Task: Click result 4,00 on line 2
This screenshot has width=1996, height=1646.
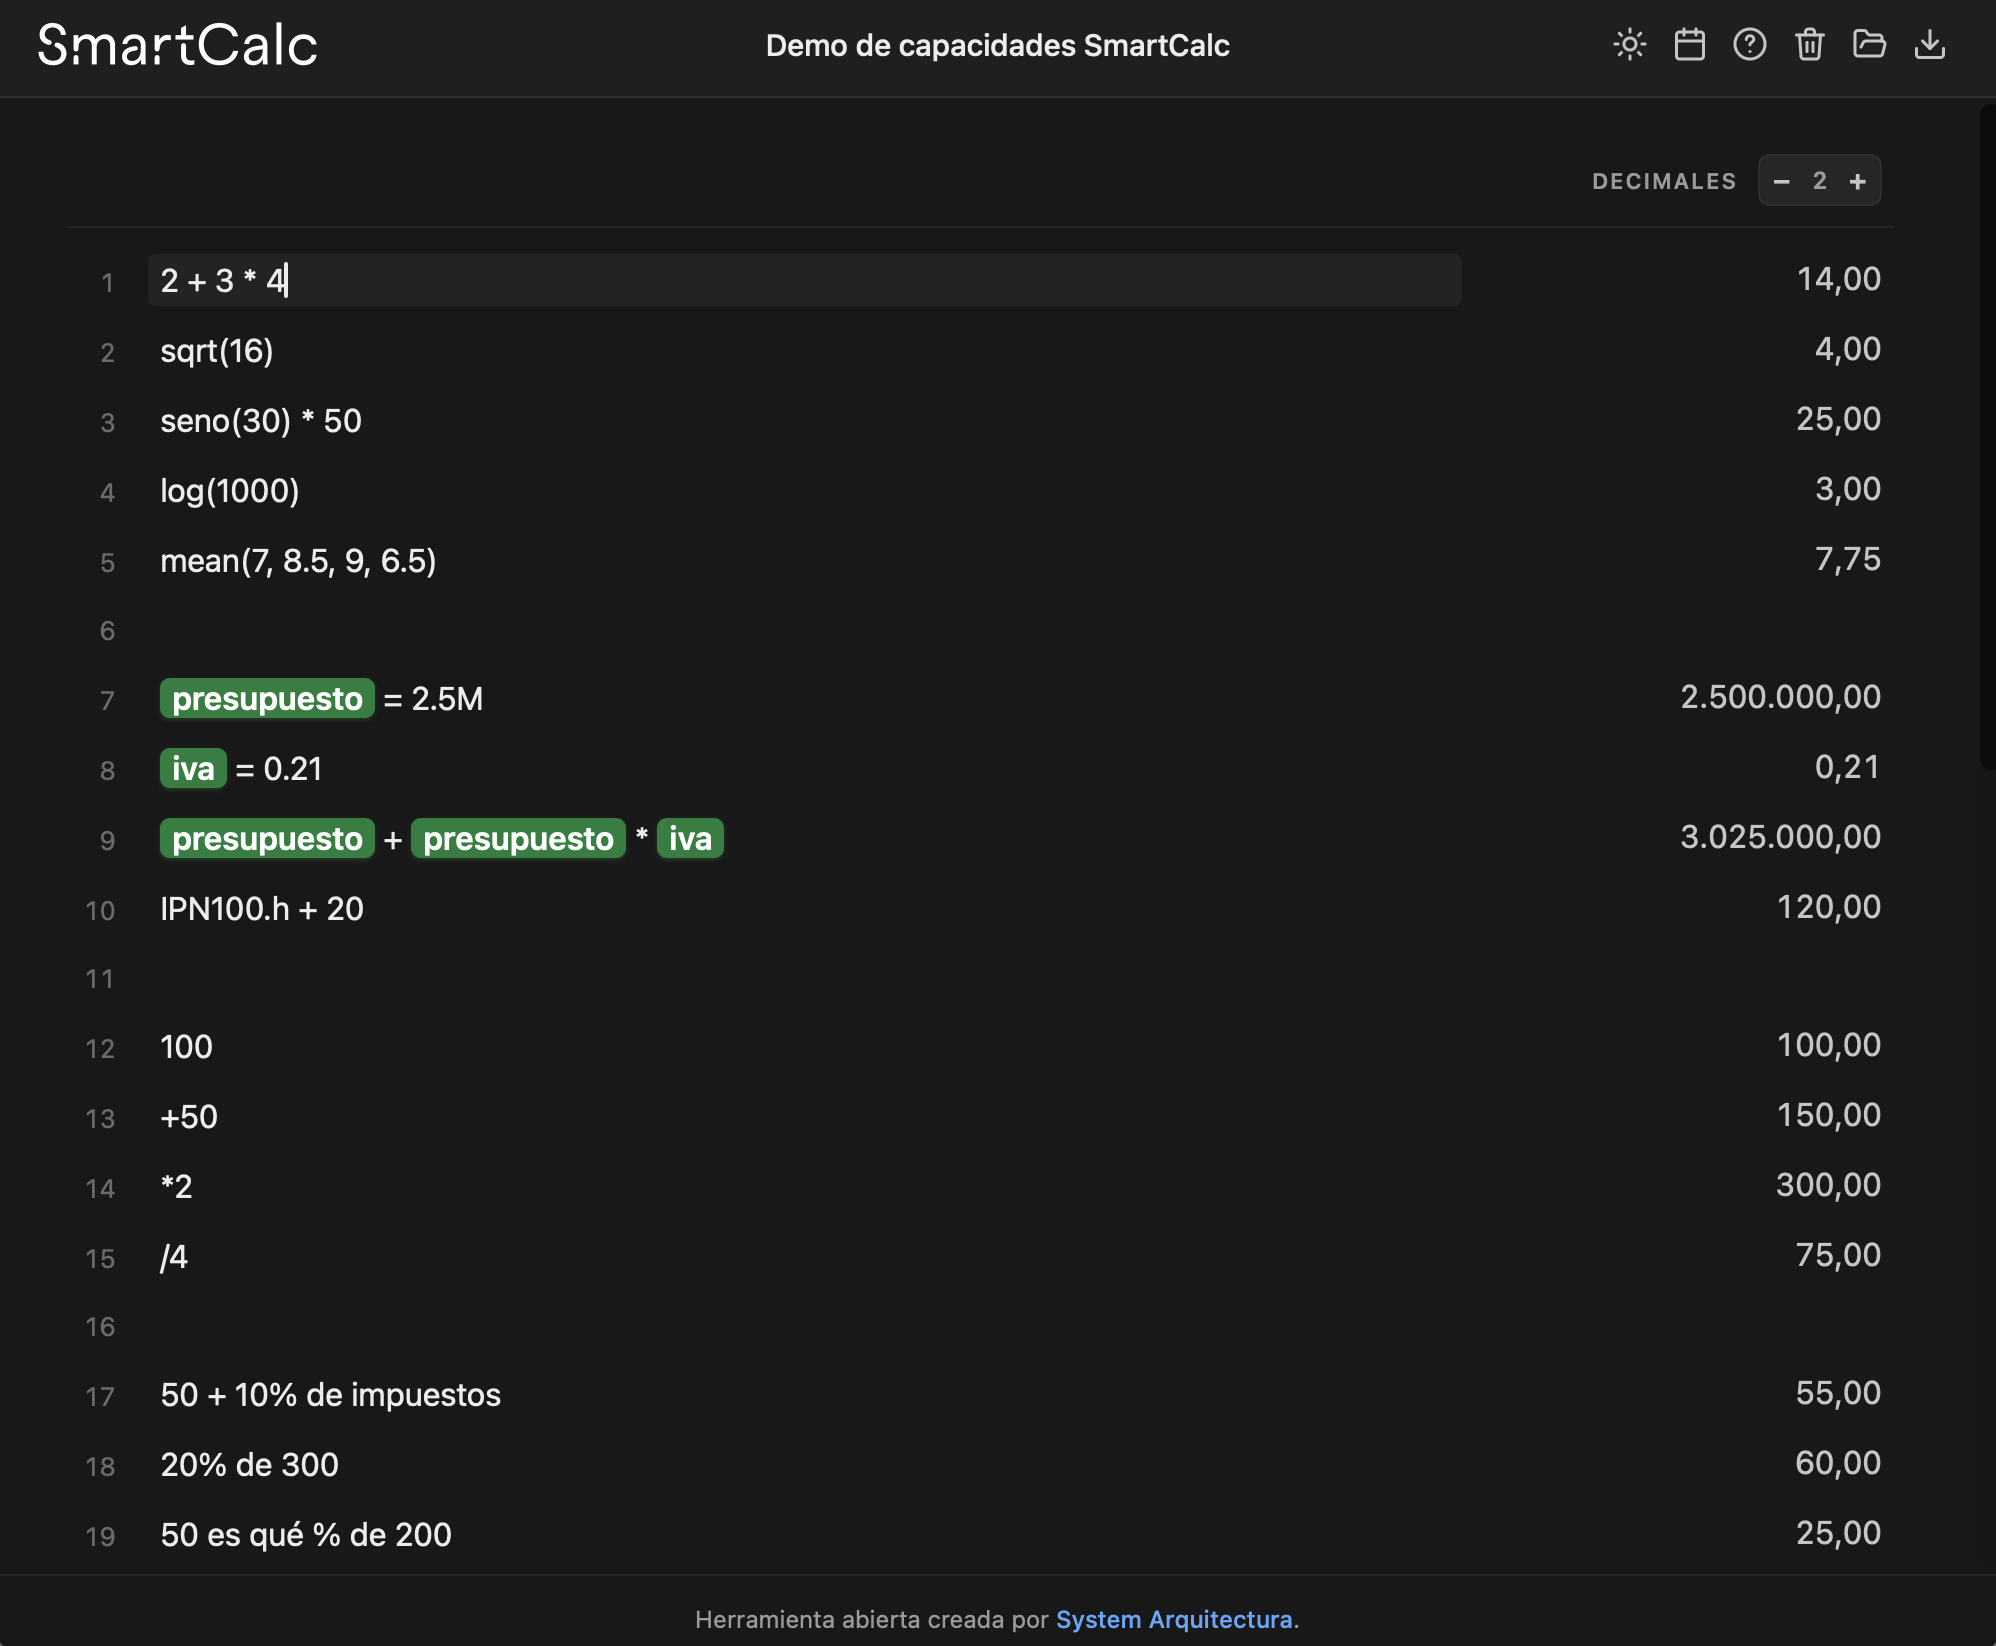Action: click(1847, 349)
